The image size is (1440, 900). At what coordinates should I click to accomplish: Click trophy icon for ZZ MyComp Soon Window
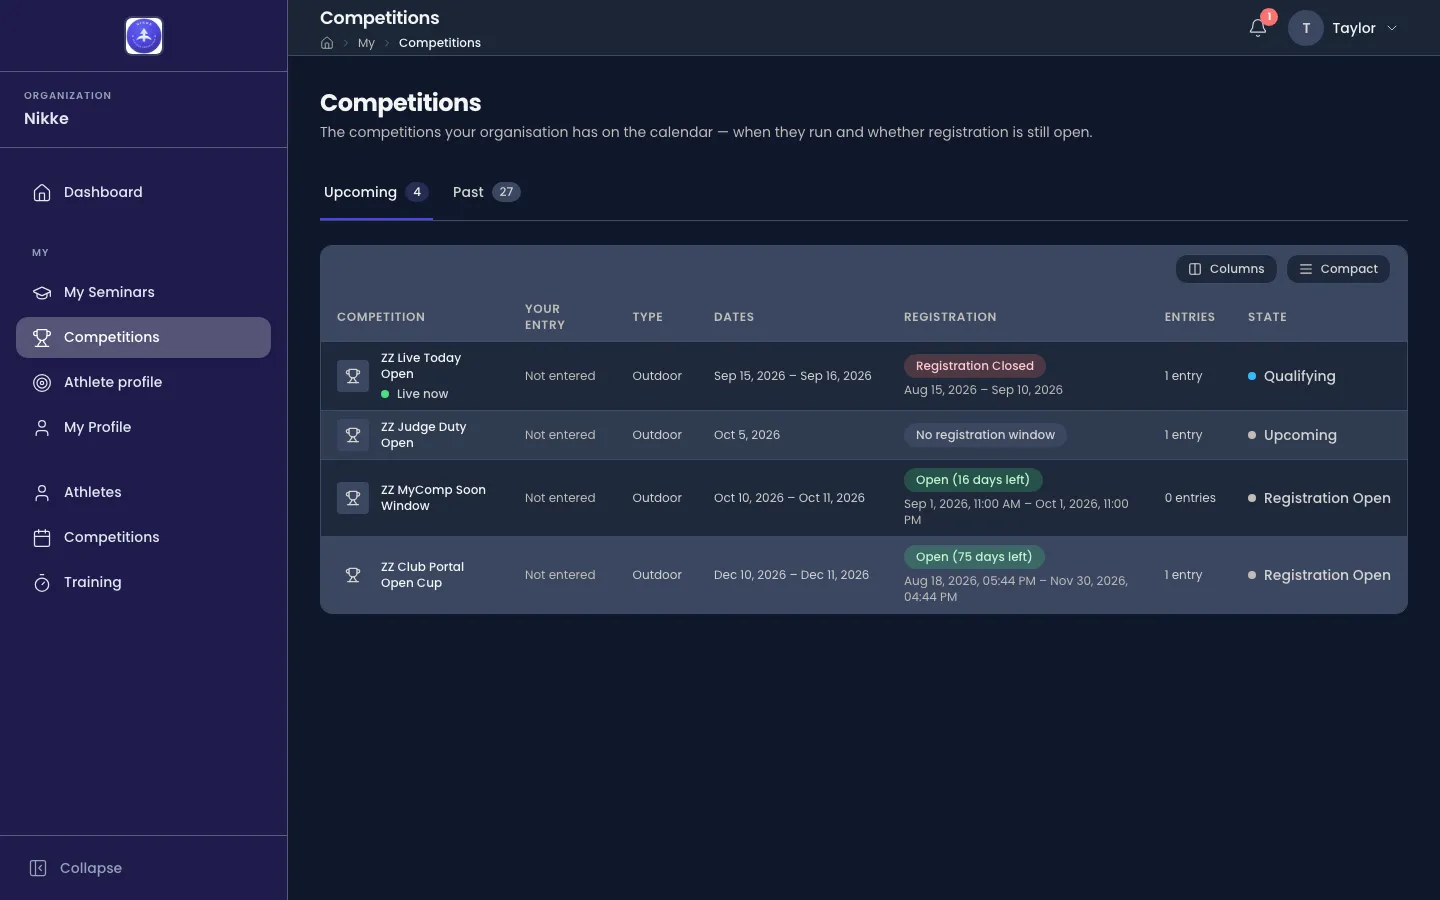click(353, 498)
